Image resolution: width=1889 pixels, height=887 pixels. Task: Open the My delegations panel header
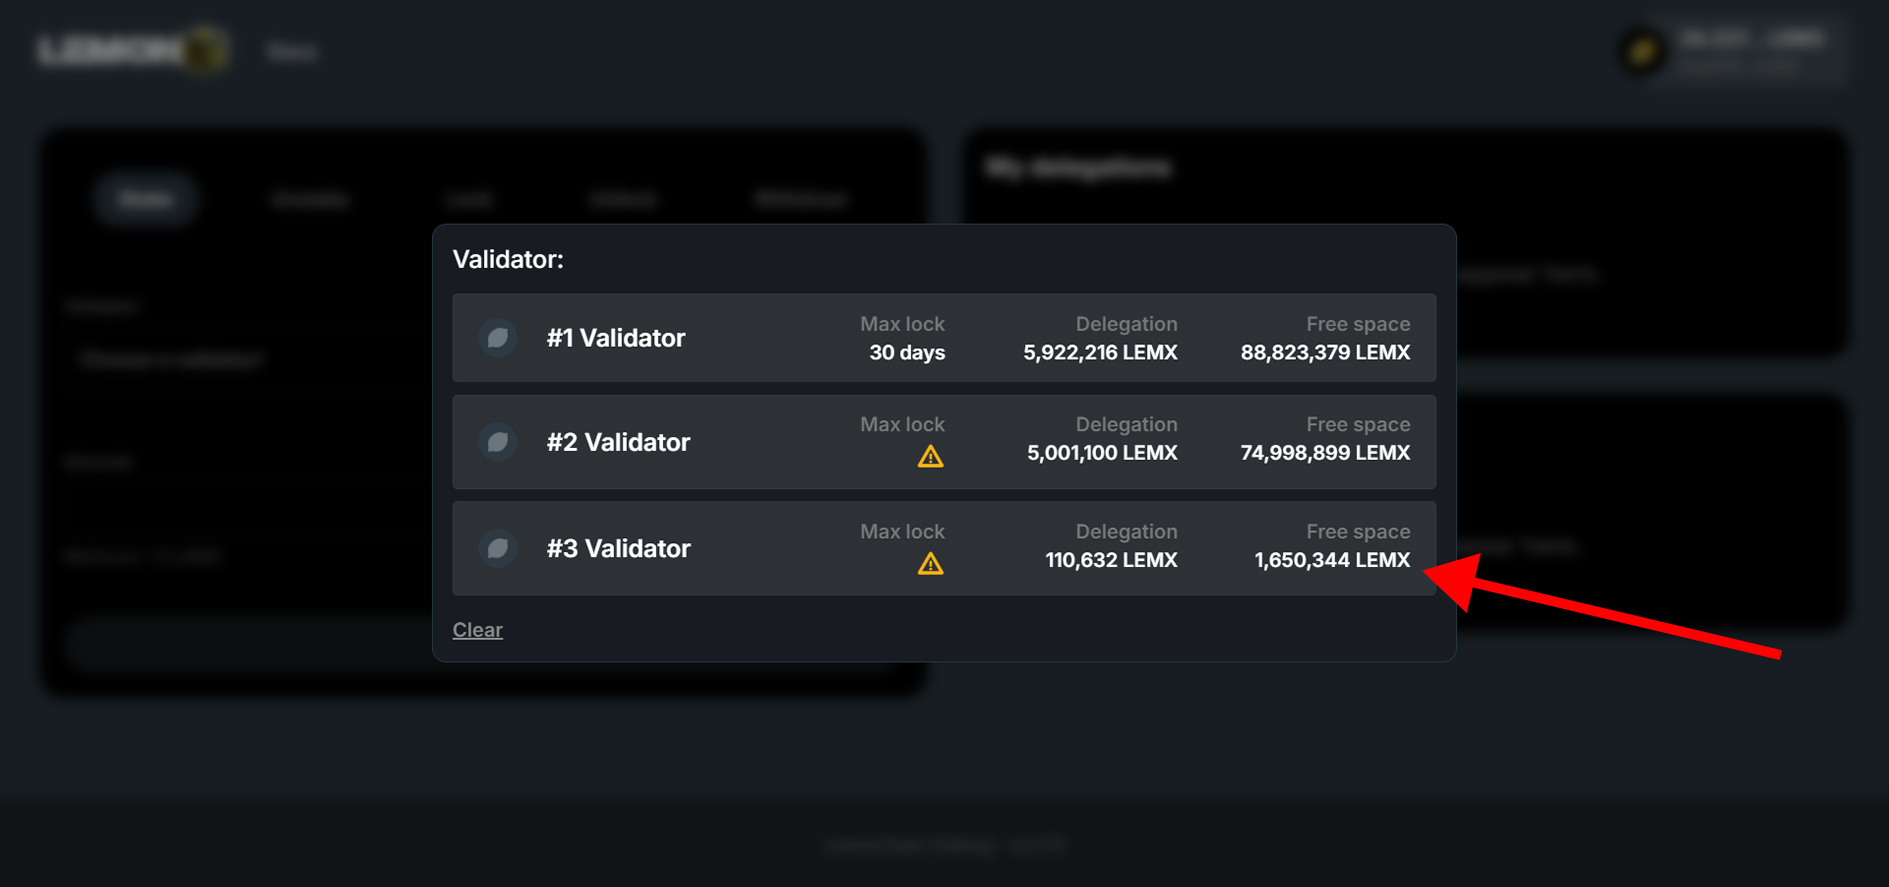(x=1079, y=167)
